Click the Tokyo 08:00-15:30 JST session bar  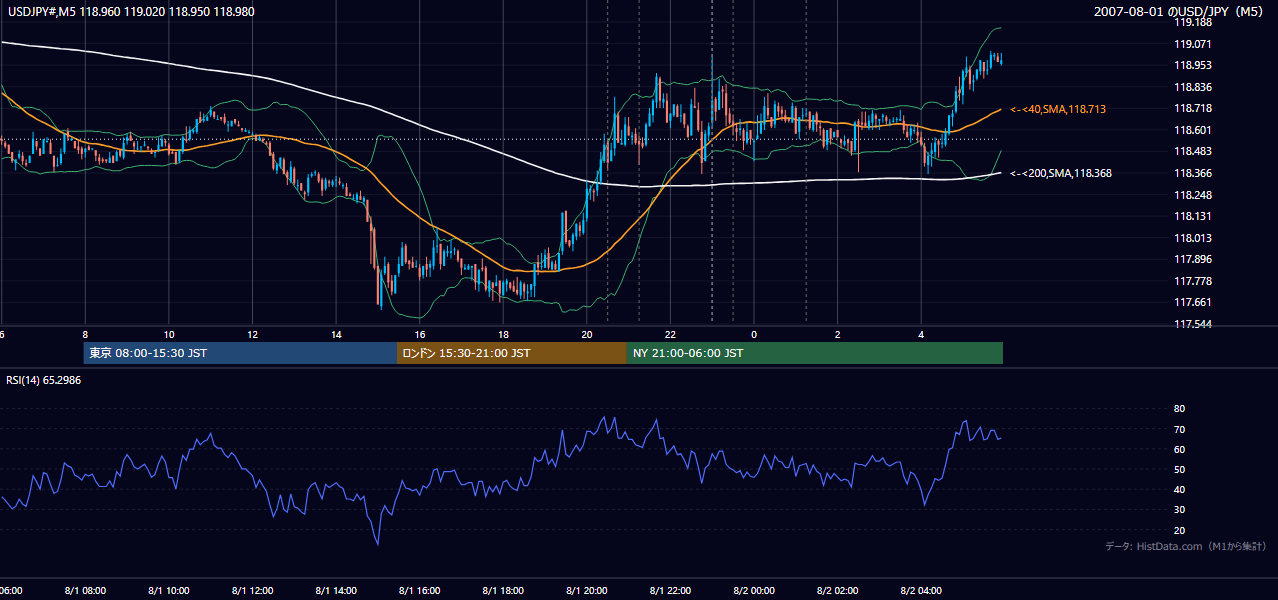point(241,353)
